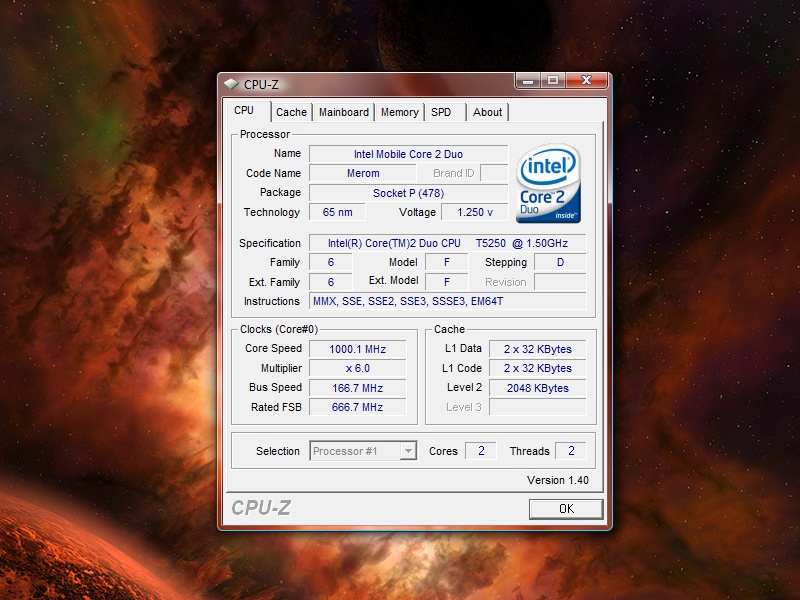Click the Package value 'Socket P (478)'
800x600 pixels.
point(408,193)
